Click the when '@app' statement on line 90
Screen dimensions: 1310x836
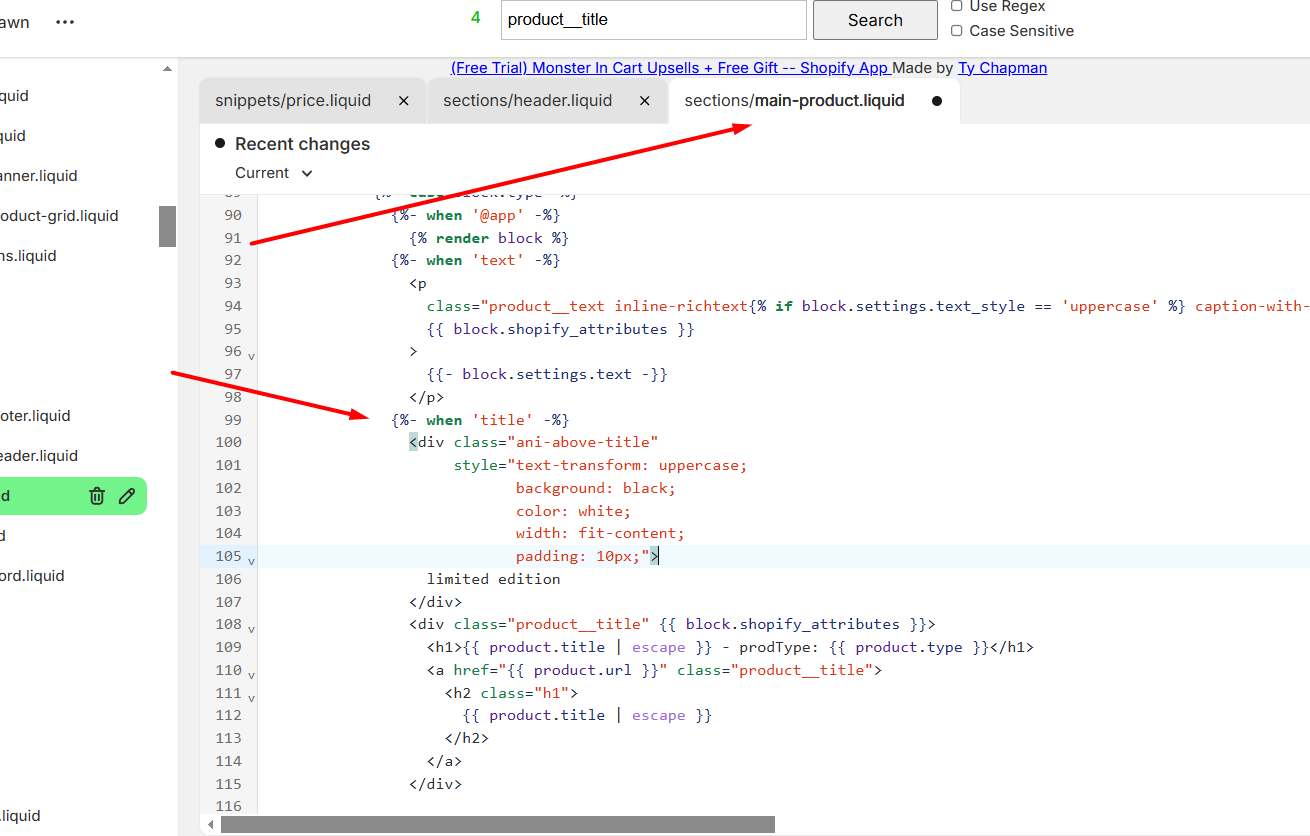point(476,215)
